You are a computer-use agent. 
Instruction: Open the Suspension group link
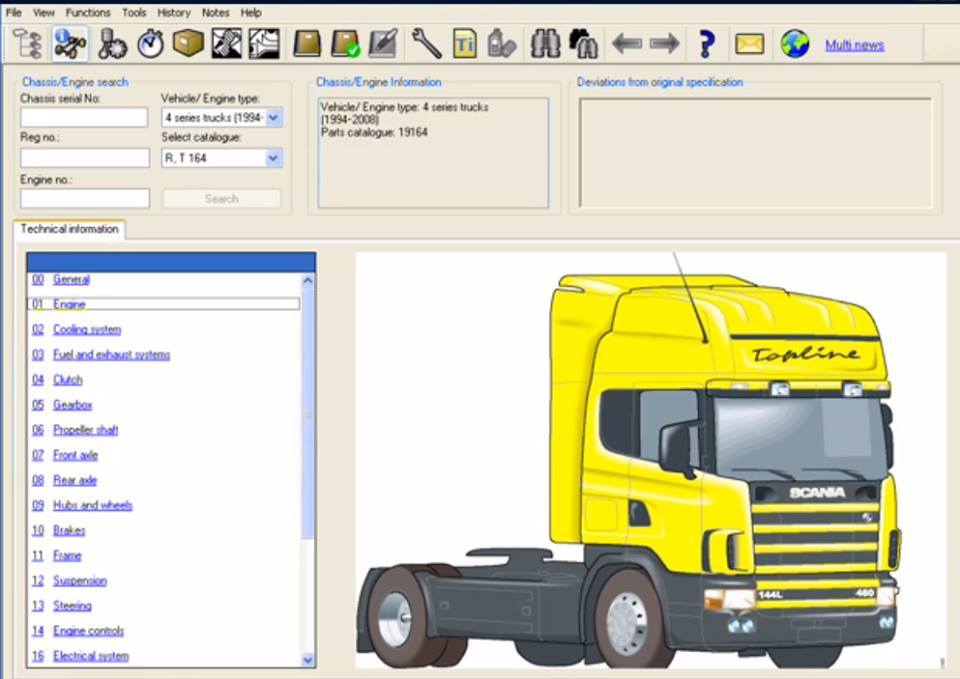pyautogui.click(x=80, y=580)
